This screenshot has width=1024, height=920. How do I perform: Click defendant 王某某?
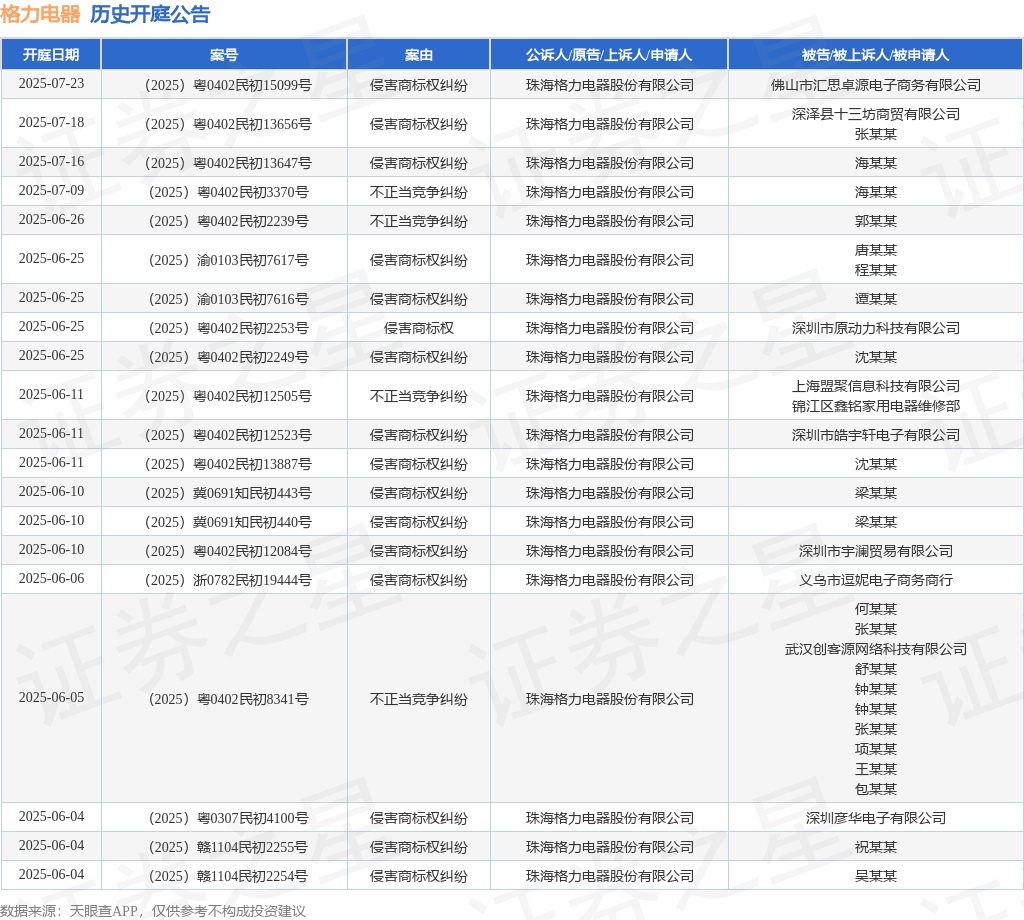coord(876,770)
